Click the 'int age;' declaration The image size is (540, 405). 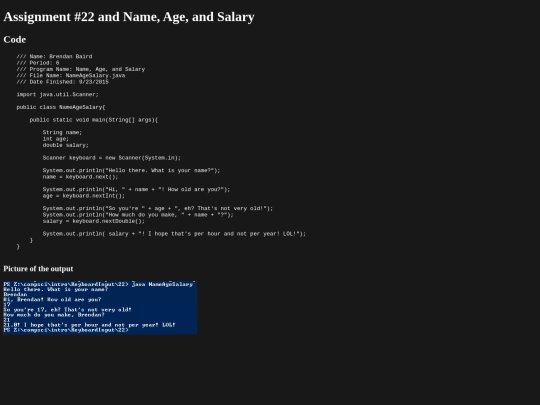pos(56,139)
